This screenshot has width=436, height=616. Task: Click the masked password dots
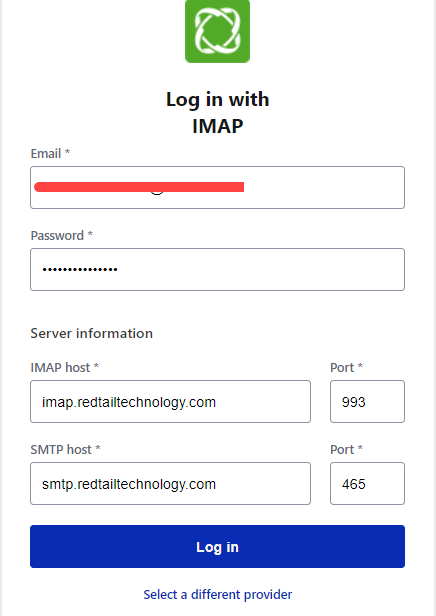click(x=80, y=270)
